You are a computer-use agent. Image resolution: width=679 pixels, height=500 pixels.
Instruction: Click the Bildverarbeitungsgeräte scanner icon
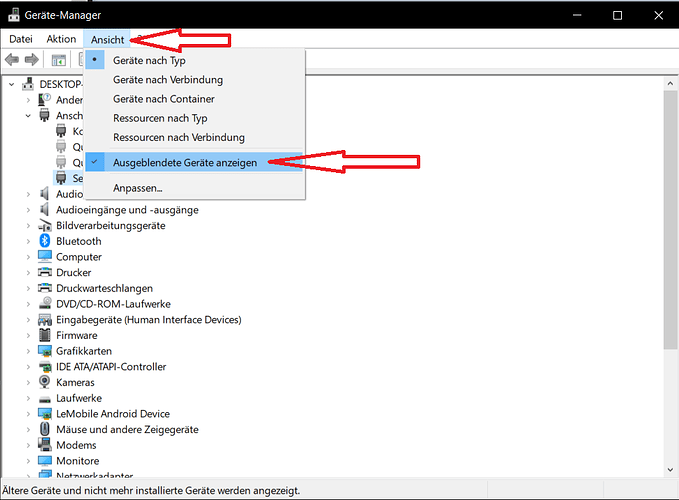[45, 225]
